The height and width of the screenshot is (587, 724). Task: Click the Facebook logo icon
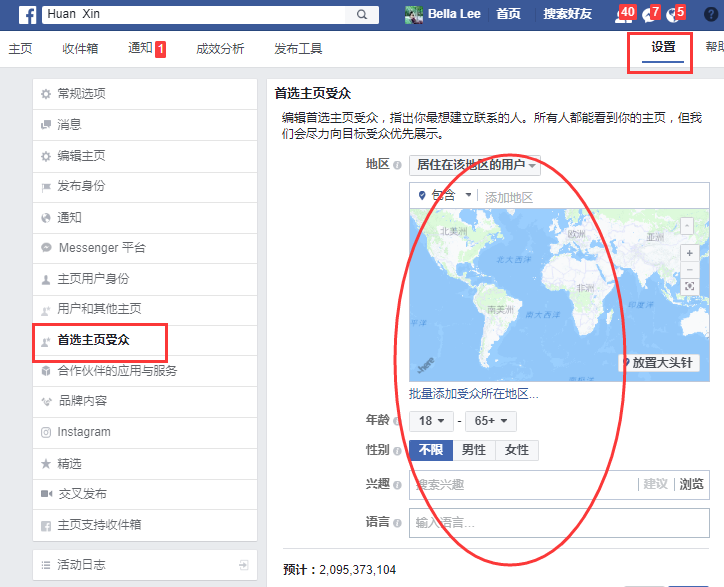point(28,15)
